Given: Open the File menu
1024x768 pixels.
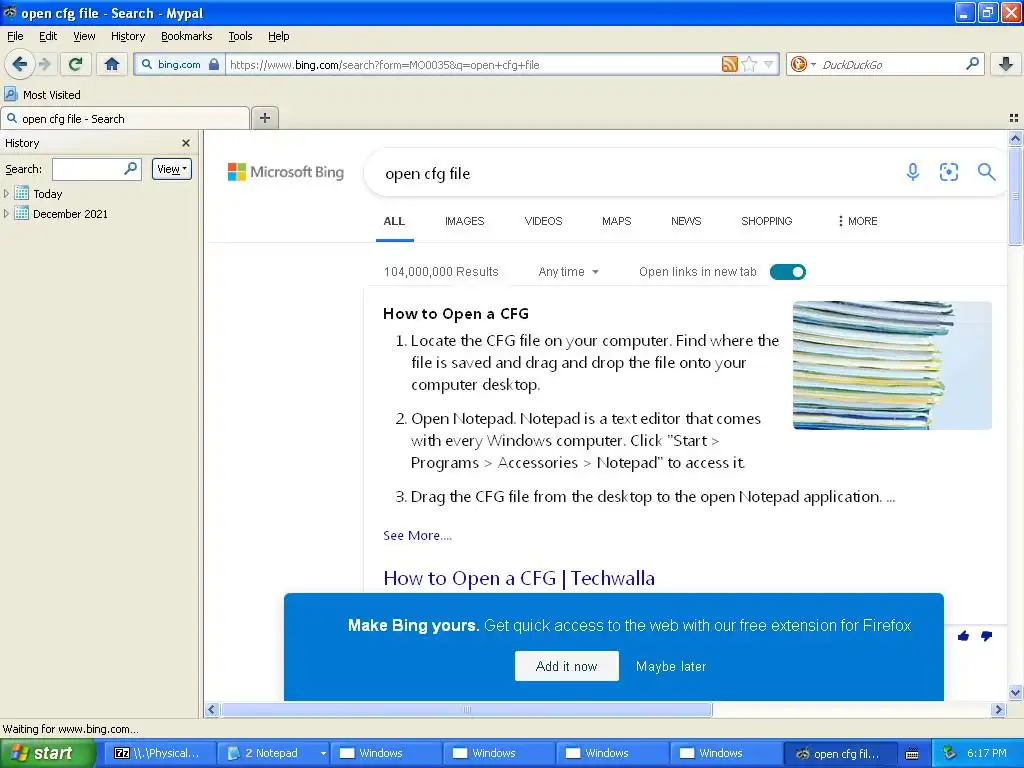Looking at the screenshot, I should point(15,36).
